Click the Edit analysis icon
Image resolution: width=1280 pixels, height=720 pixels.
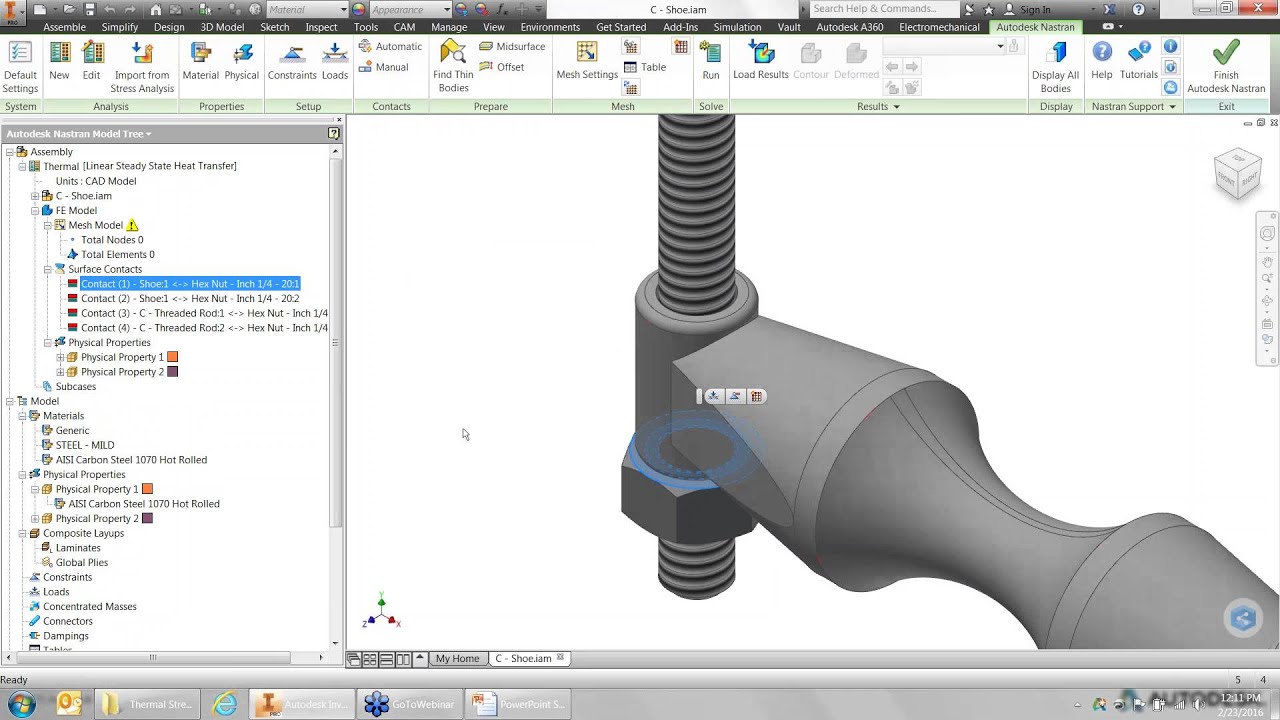(91, 62)
